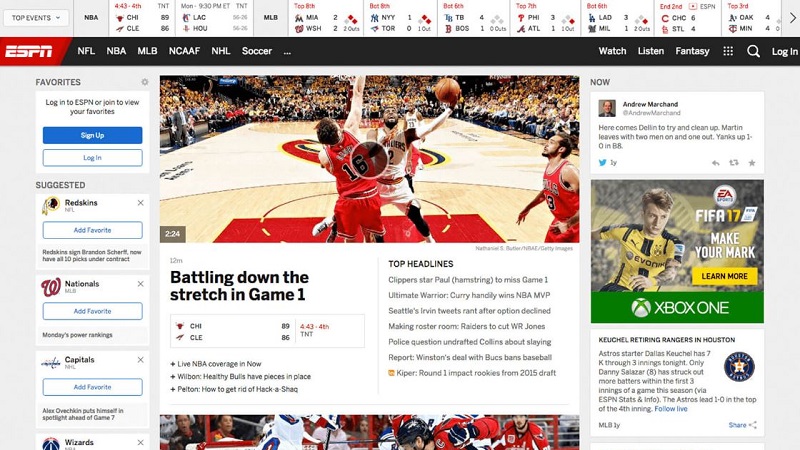
Task: Dismiss the Nationals suggestion
Action: pyautogui.click(x=140, y=284)
